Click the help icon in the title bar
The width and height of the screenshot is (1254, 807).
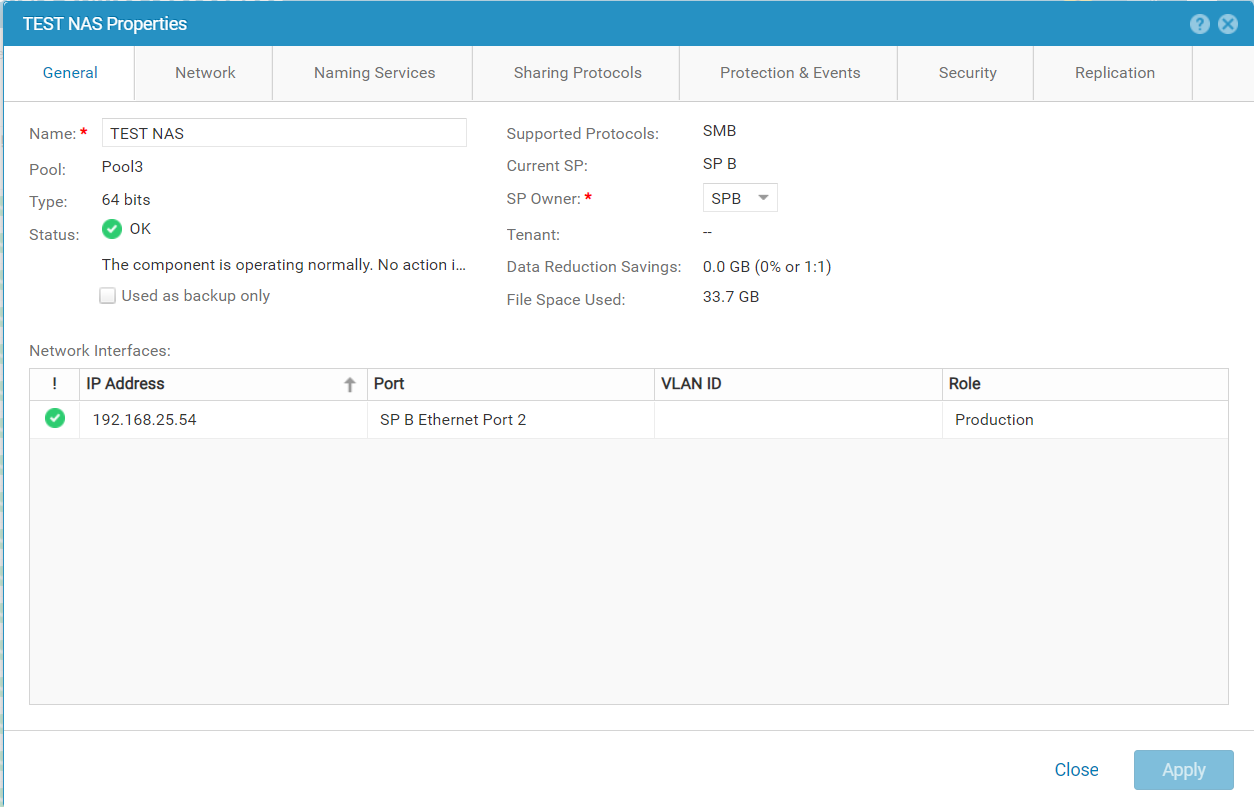(x=1199, y=23)
